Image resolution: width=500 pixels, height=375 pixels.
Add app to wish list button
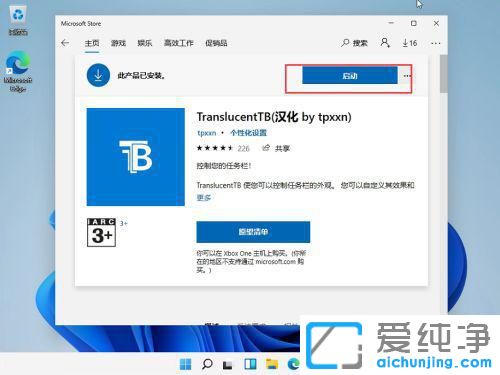tap(253, 232)
